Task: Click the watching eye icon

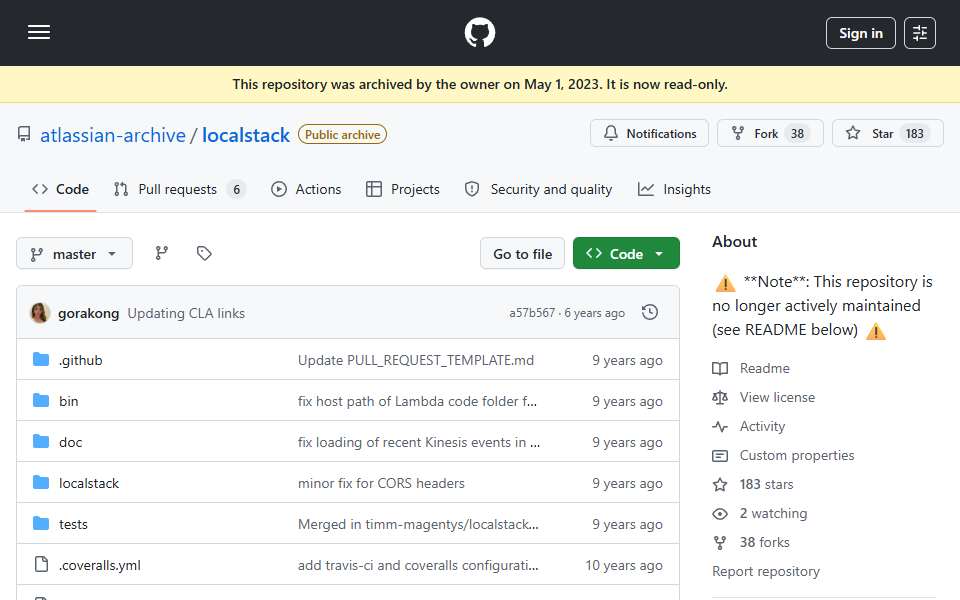Action: (720, 514)
